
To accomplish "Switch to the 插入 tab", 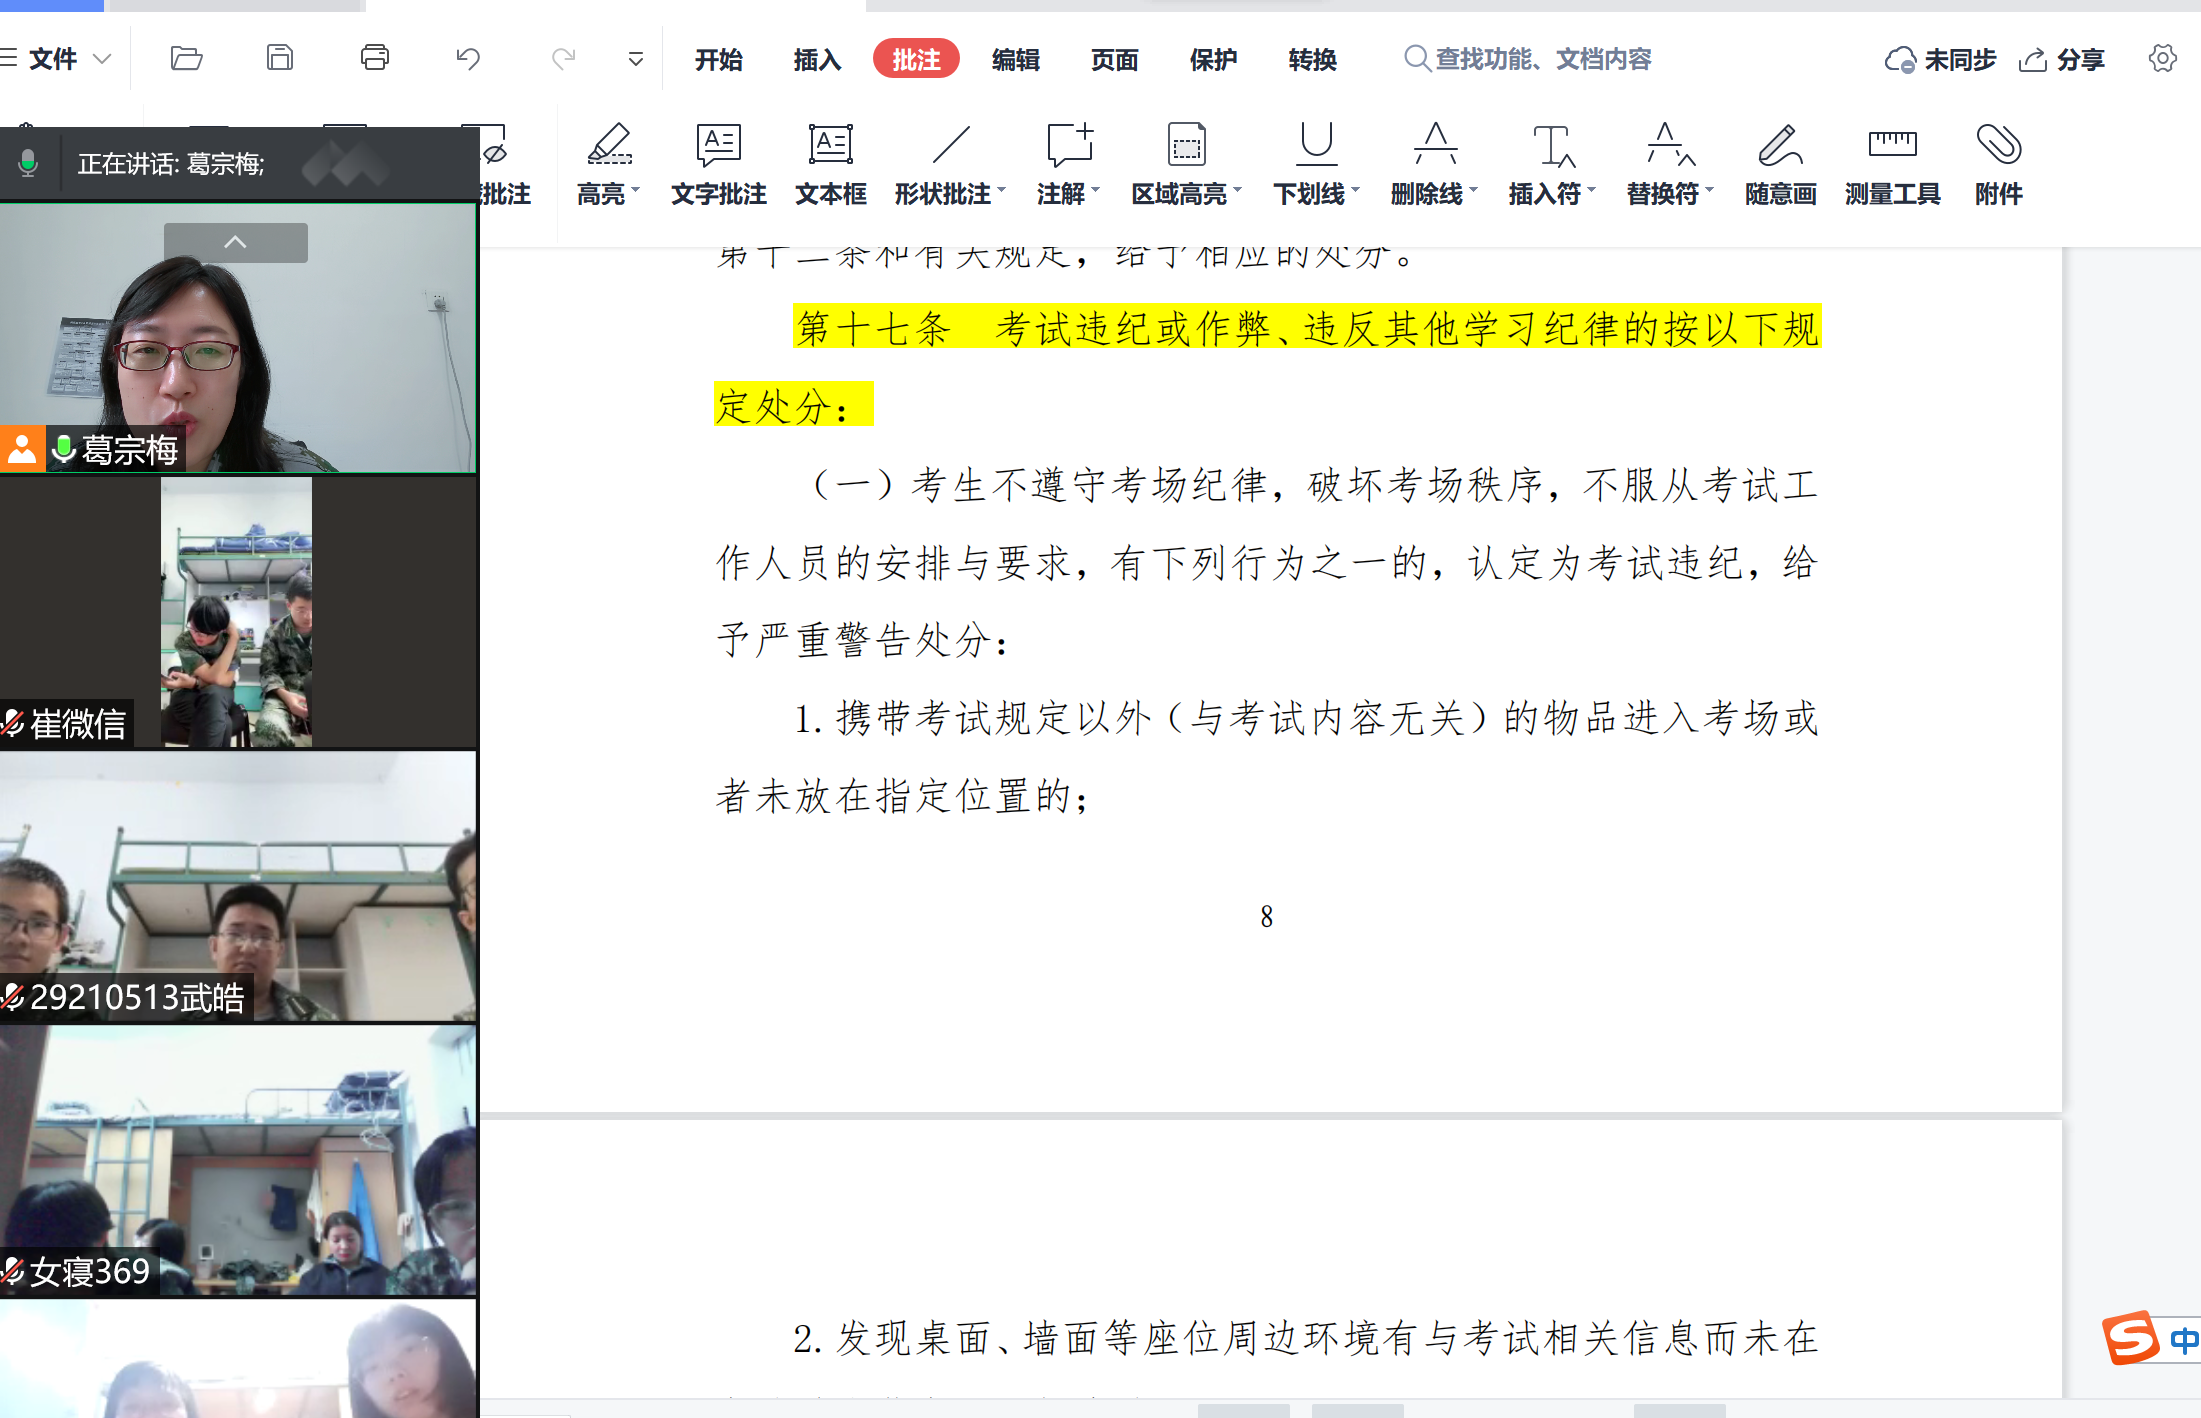I will (817, 60).
